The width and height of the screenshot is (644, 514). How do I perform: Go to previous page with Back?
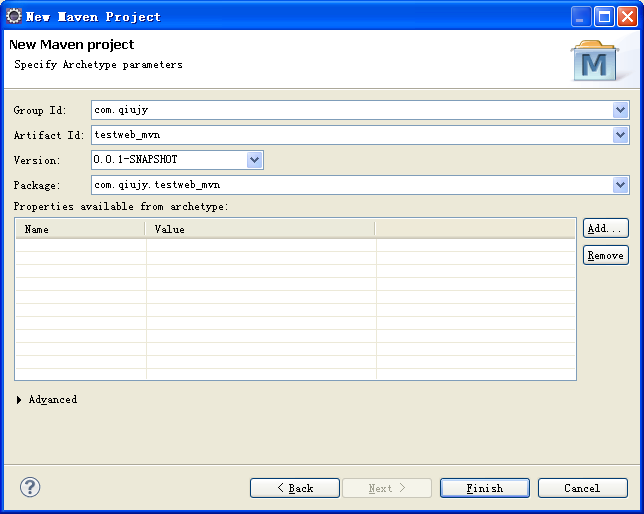295,488
